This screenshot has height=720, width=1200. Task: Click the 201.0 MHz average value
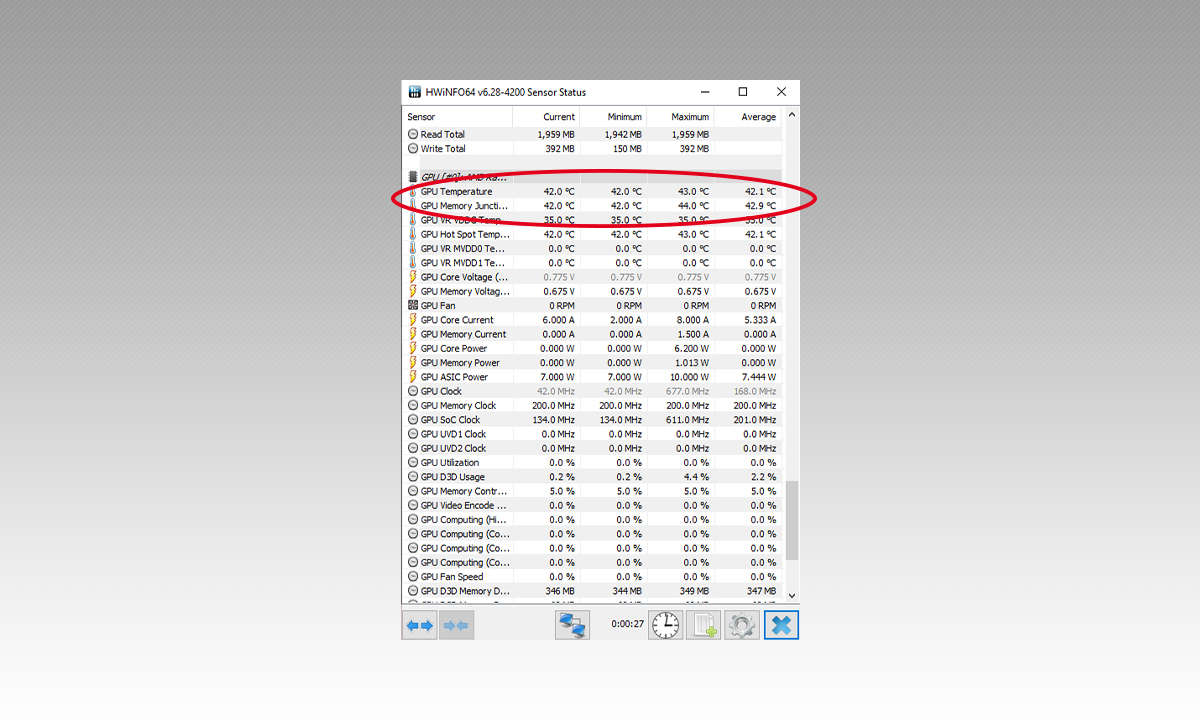[x=756, y=420]
